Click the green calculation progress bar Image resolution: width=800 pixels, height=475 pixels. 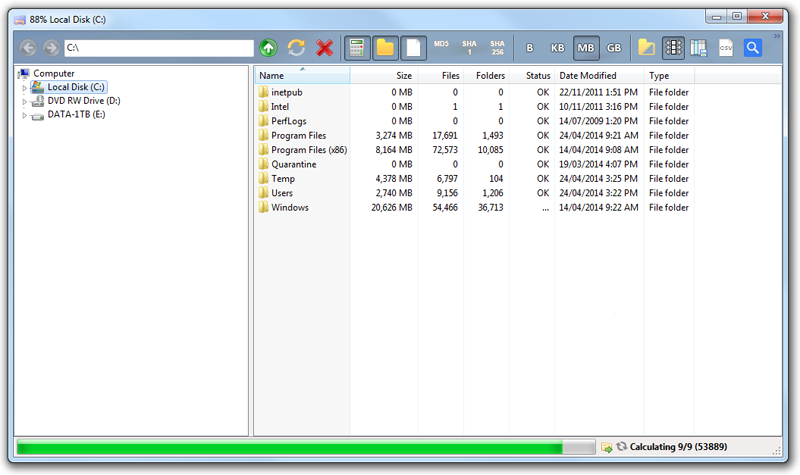pos(300,447)
